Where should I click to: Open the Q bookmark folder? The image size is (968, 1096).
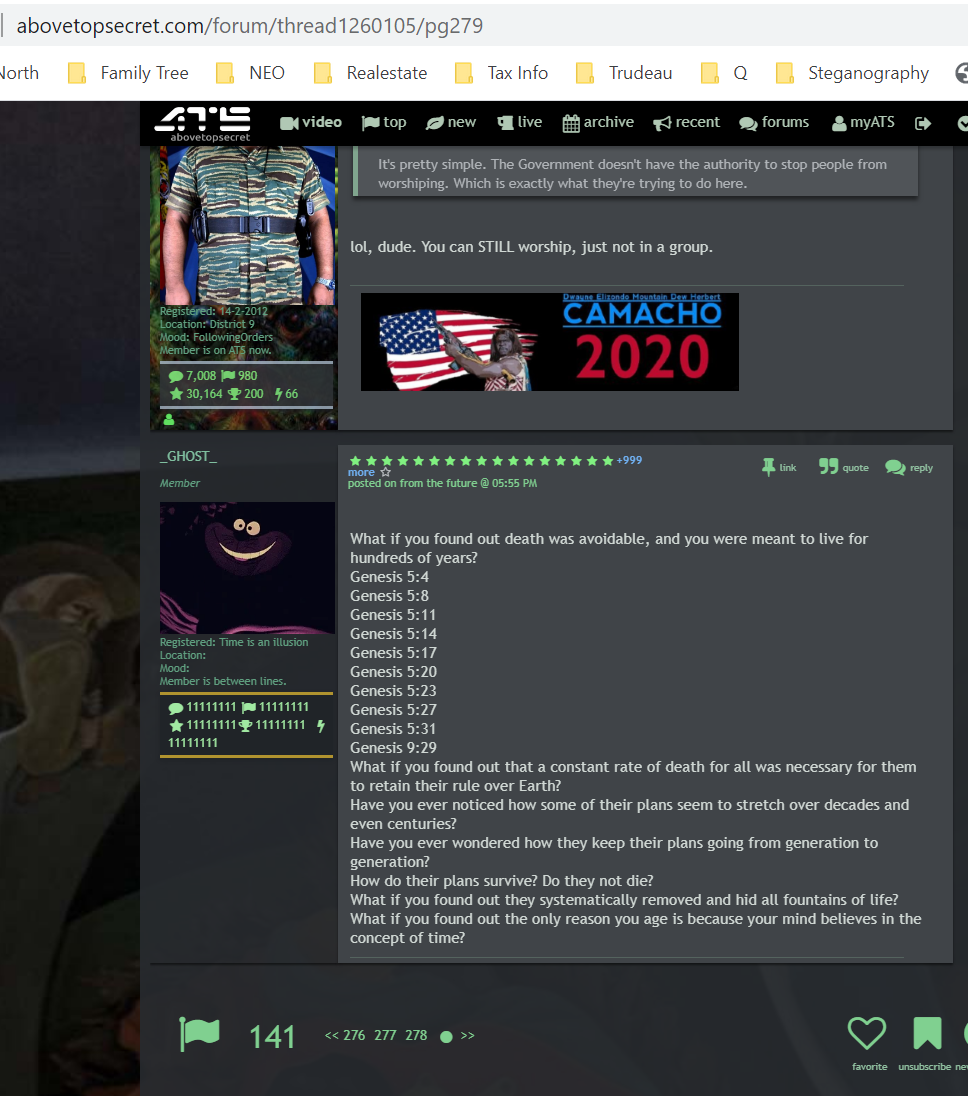pyautogui.click(x=724, y=73)
